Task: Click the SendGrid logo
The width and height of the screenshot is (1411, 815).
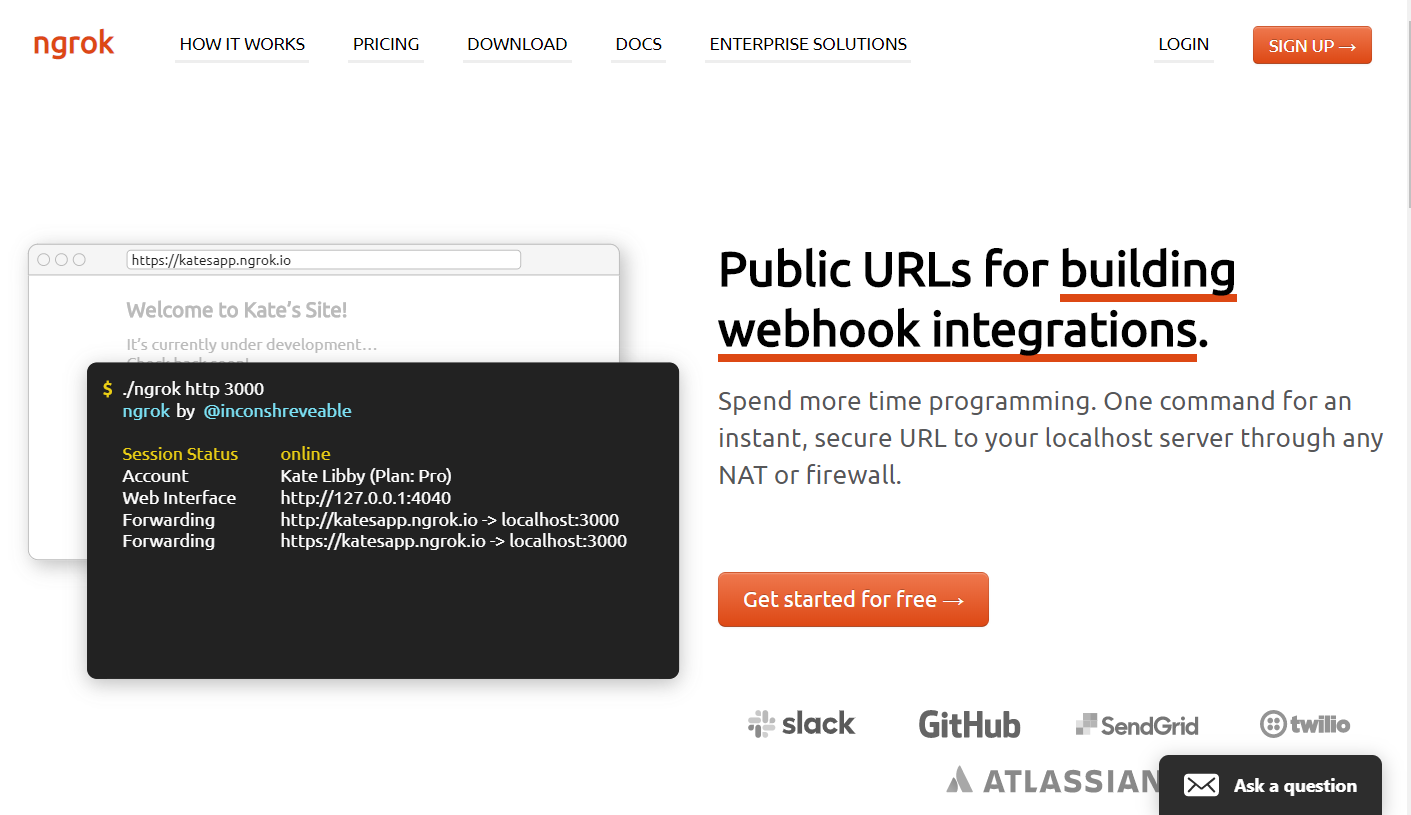Action: tap(1137, 725)
